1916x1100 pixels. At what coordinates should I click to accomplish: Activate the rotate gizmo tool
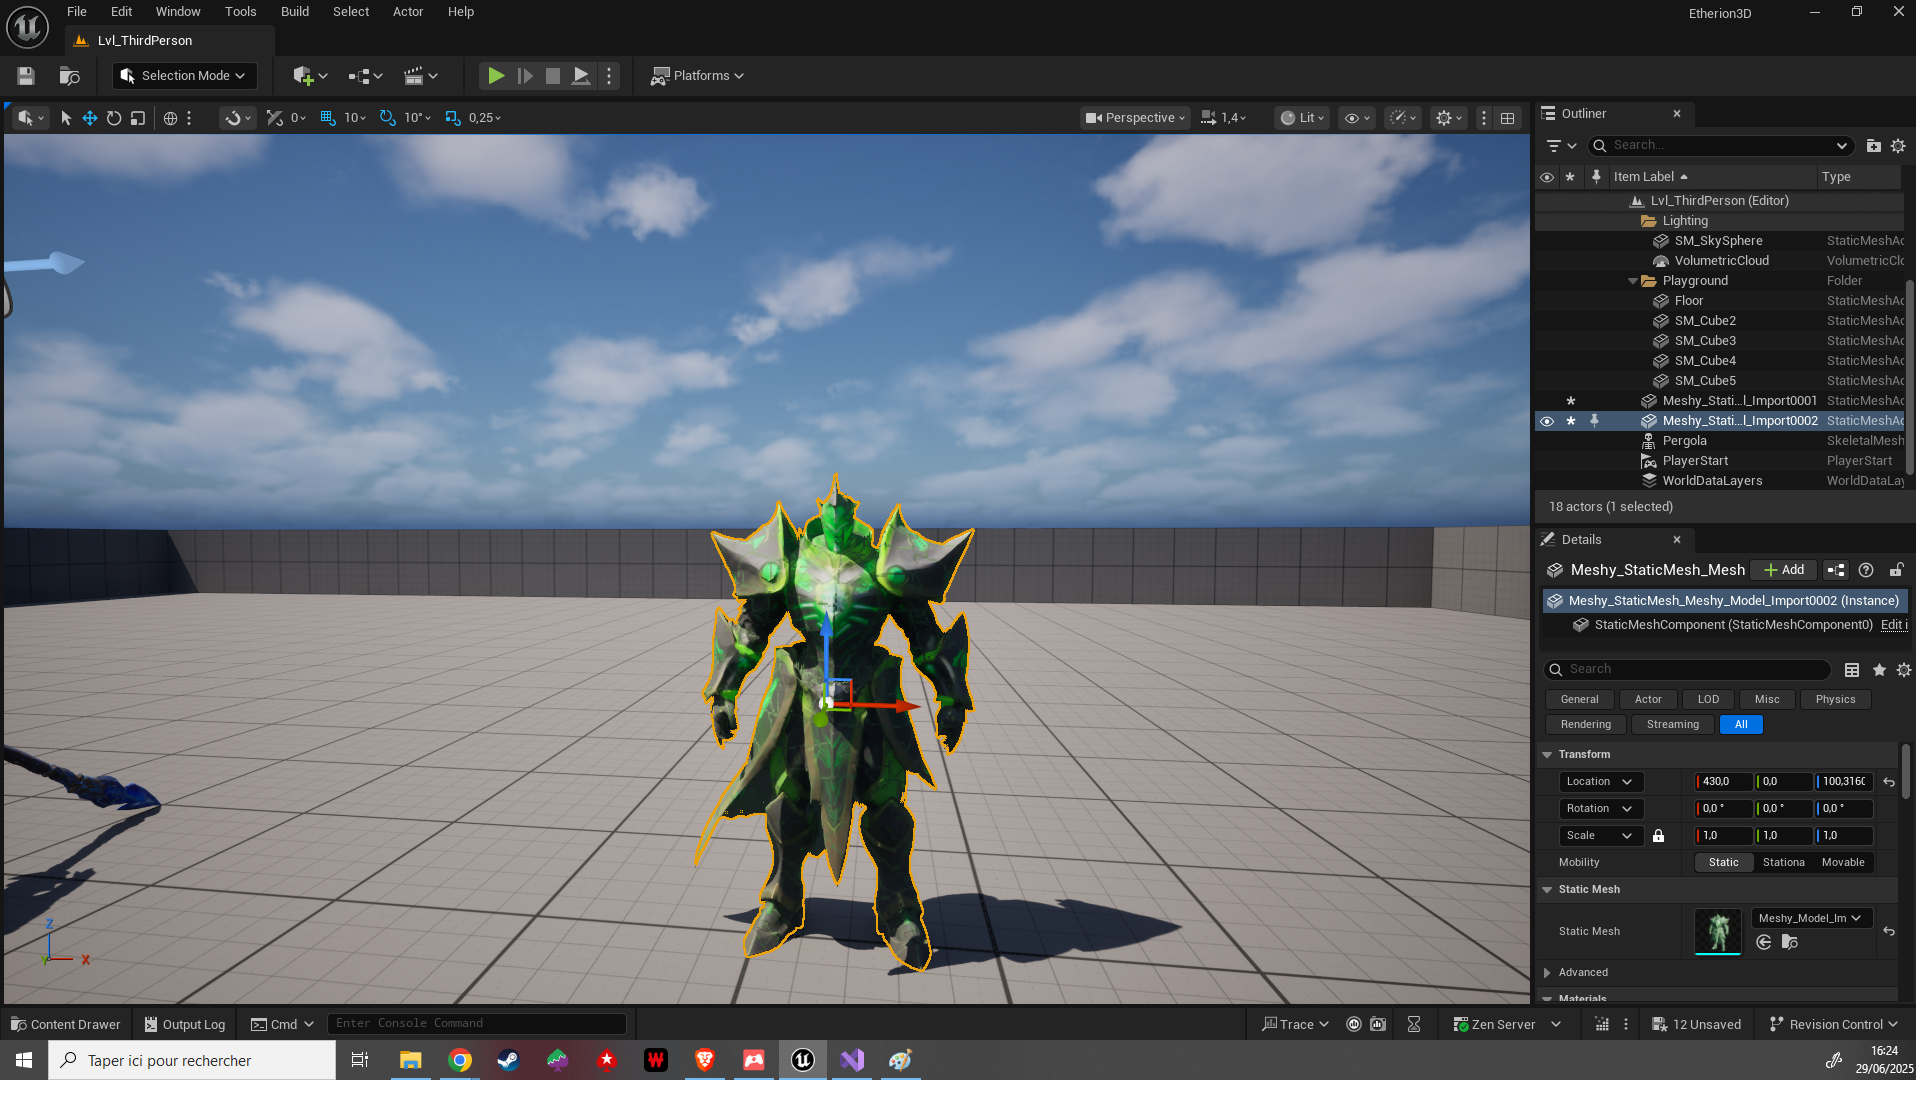tap(114, 118)
